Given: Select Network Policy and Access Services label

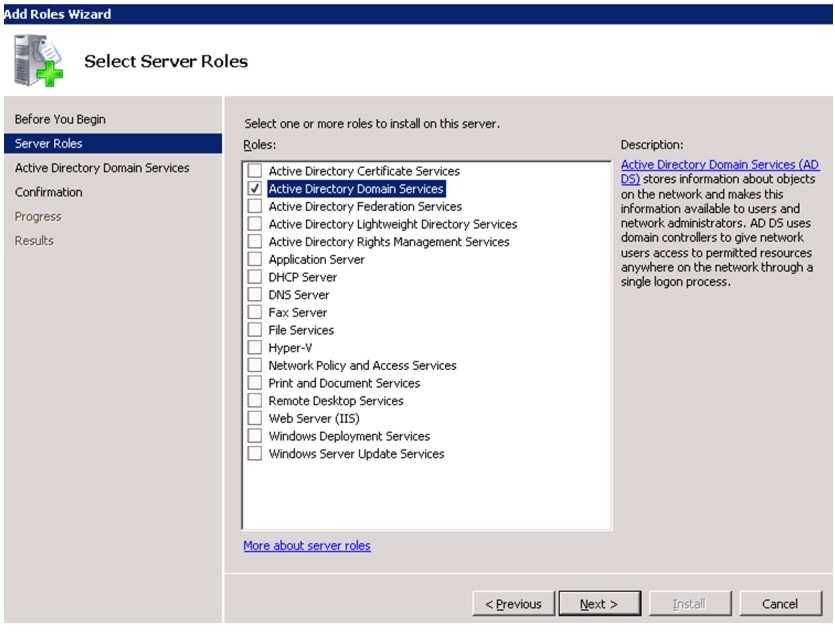Looking at the screenshot, I should [362, 365].
